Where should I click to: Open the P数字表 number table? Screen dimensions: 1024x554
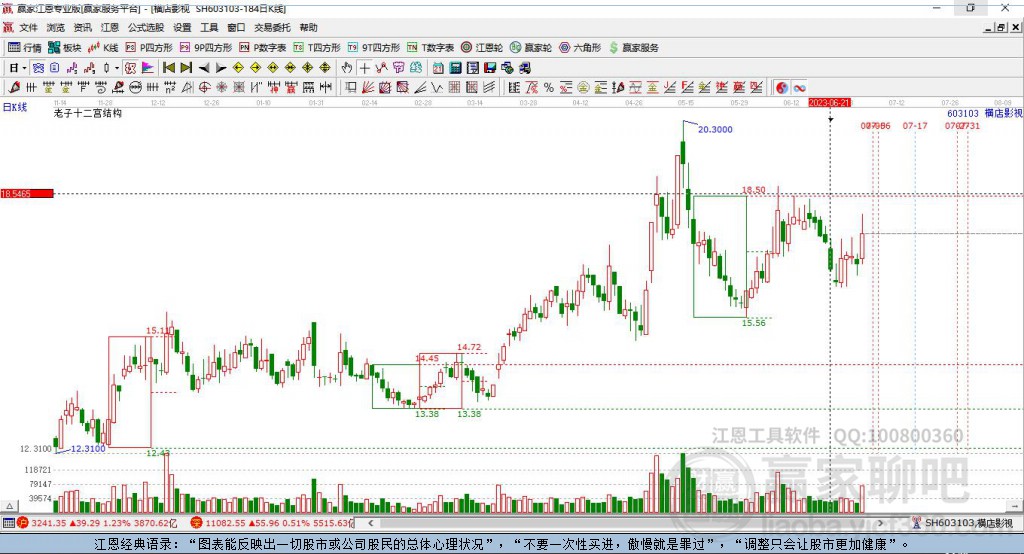pyautogui.click(x=263, y=48)
